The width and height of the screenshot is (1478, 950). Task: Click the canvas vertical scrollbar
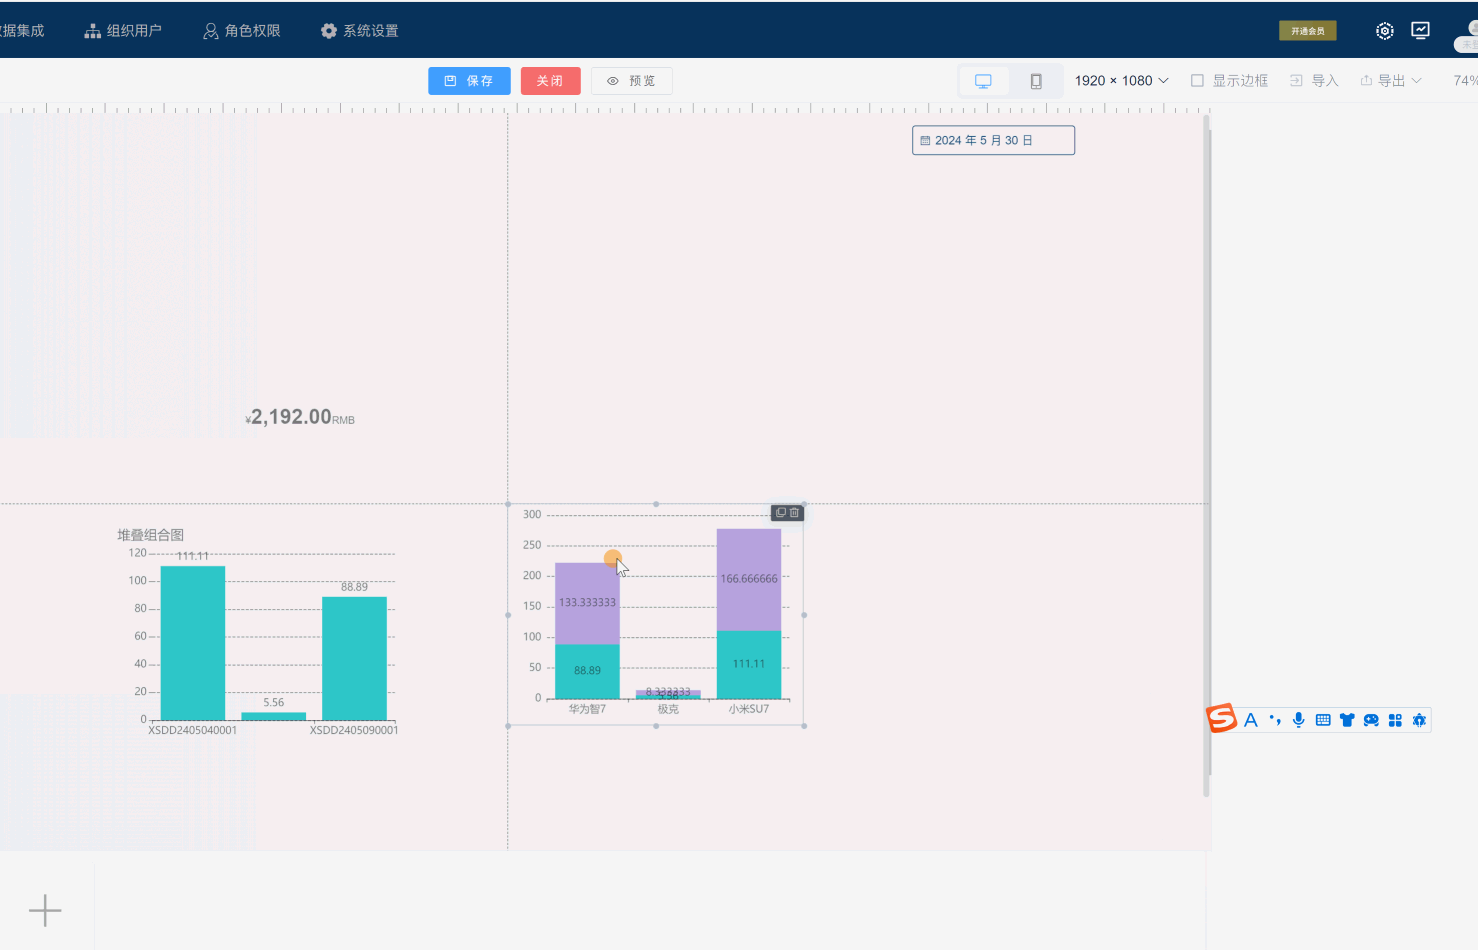point(1206,455)
